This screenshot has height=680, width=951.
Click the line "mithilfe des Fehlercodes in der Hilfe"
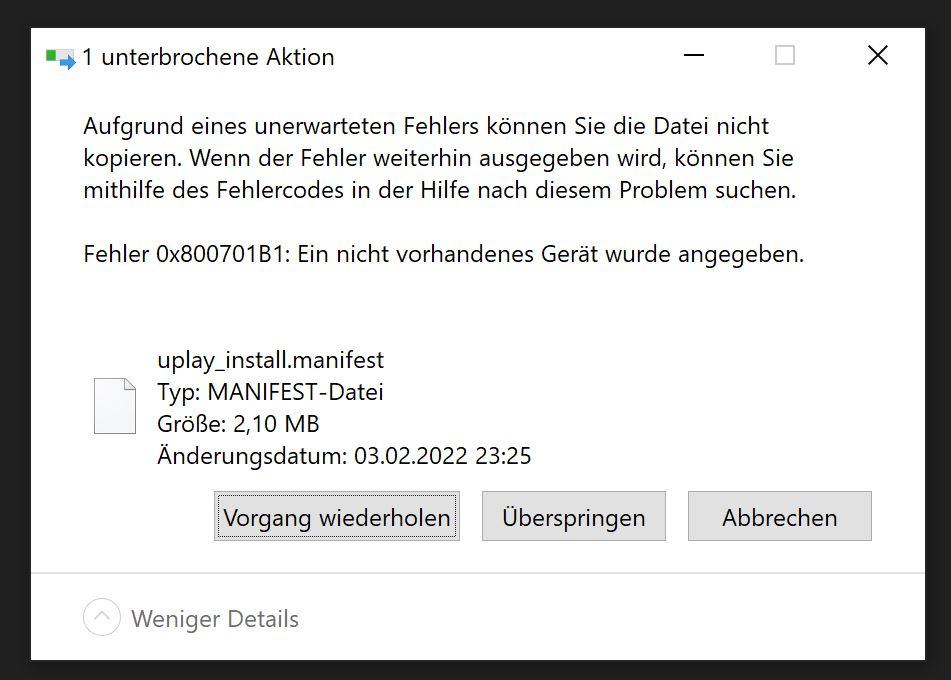click(439, 190)
